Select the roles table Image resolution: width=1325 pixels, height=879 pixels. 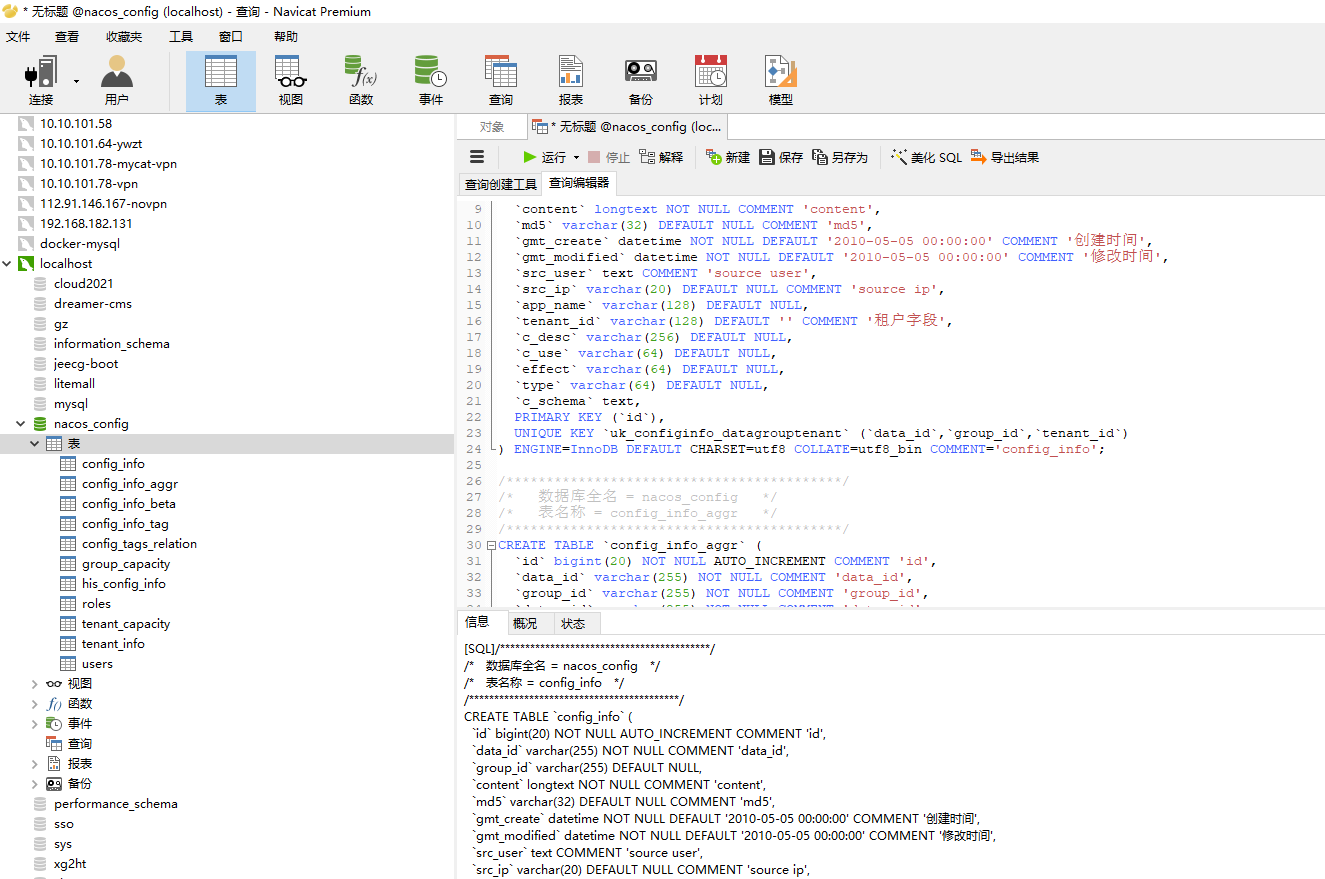click(x=96, y=604)
